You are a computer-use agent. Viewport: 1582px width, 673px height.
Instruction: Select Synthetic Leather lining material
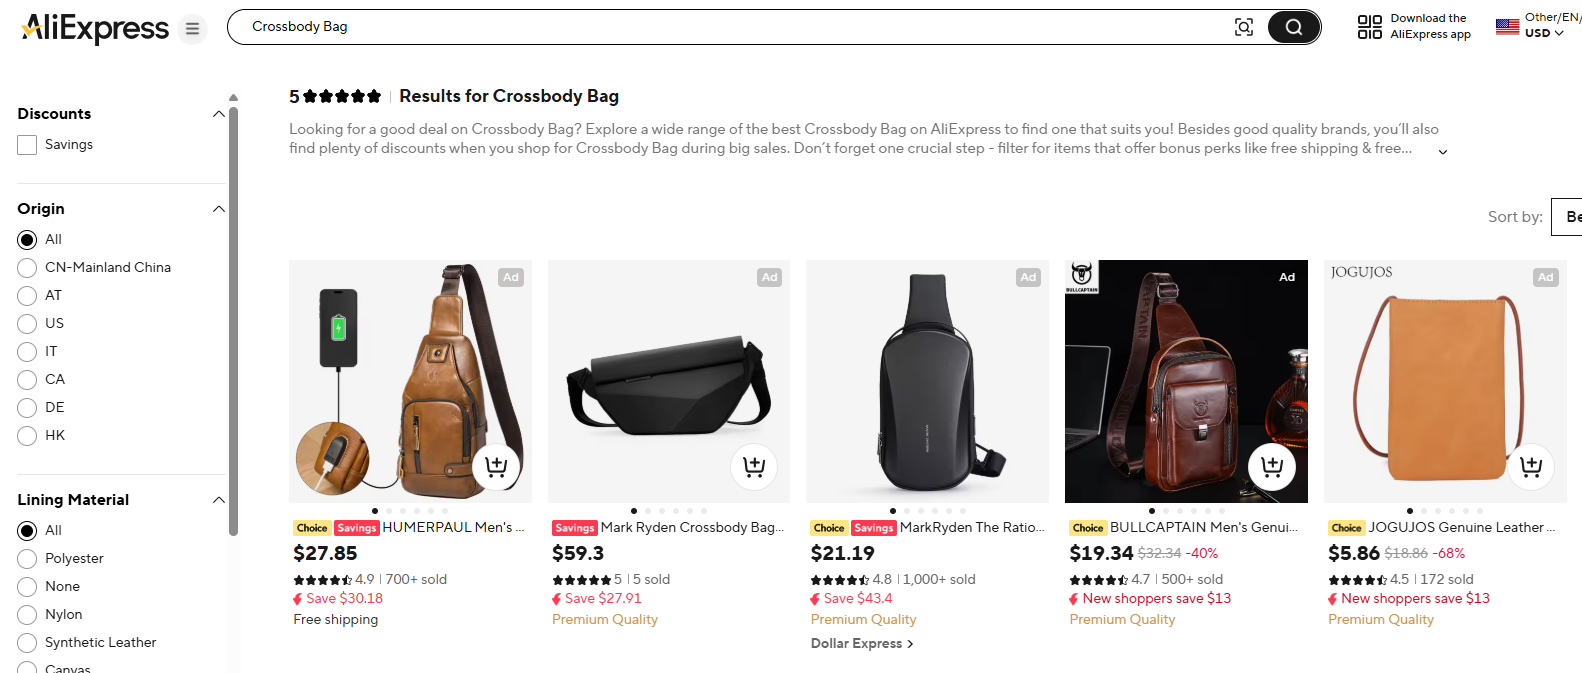click(x=27, y=642)
